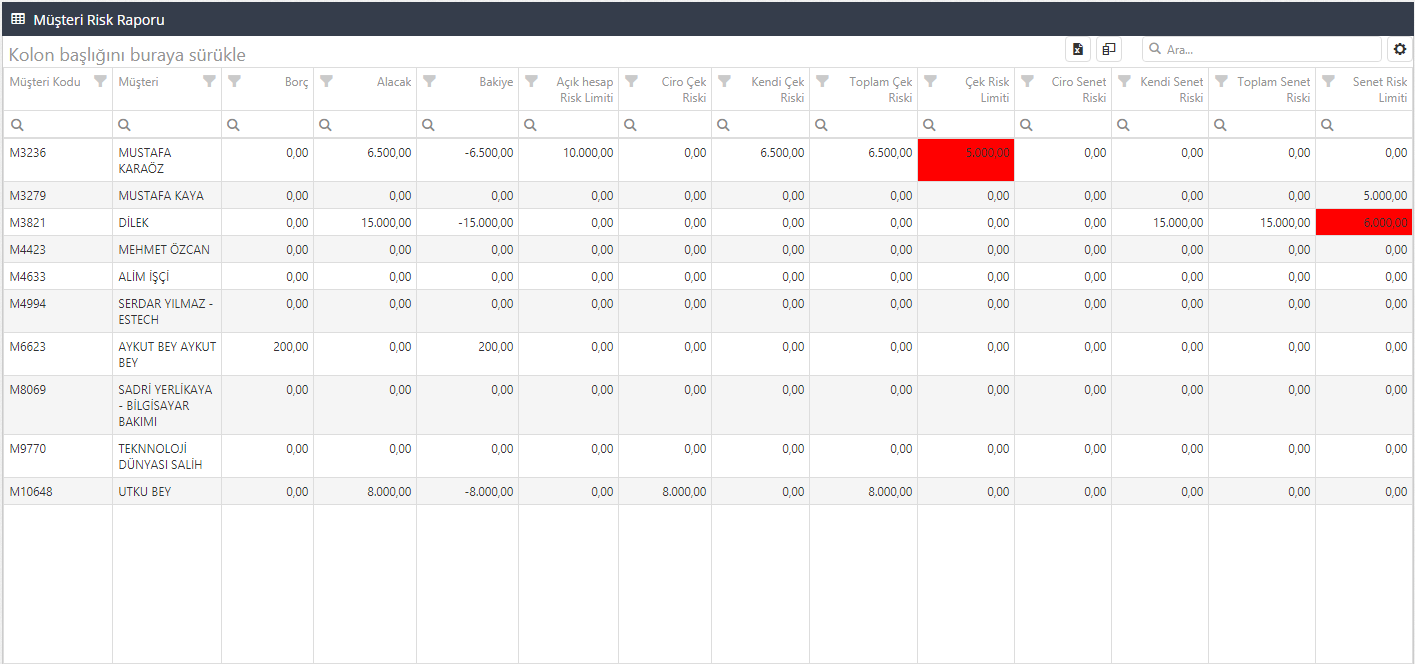Expand the Senet Risk Limiti header filter
Screen dimensions: 1415x664
(x=1328, y=82)
